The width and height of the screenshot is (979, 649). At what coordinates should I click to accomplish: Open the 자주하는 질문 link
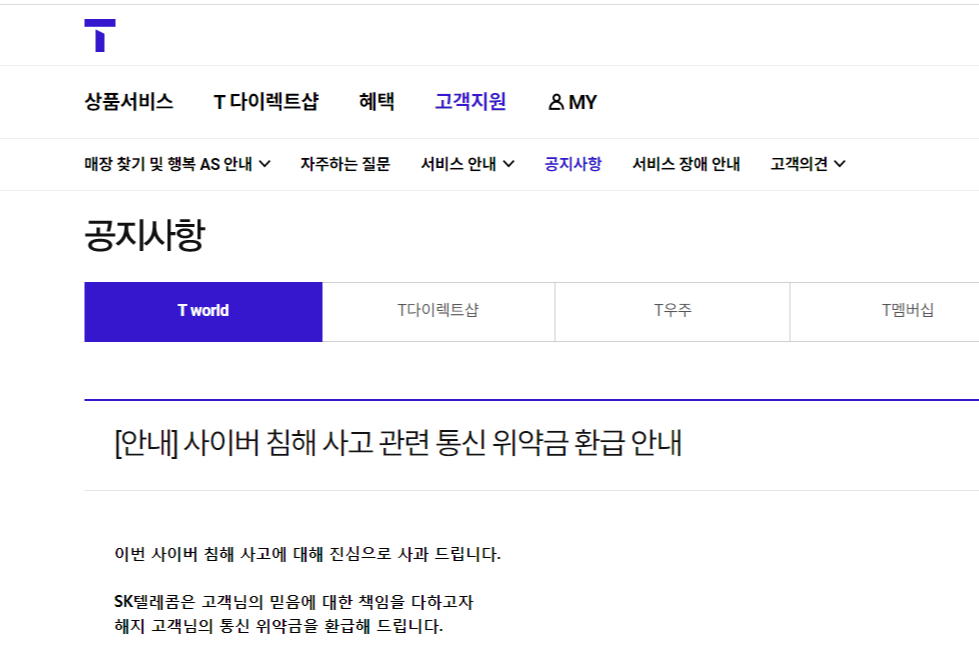click(x=345, y=164)
